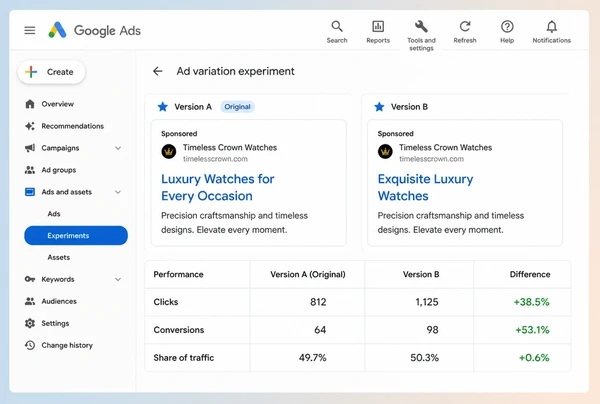Image resolution: width=600 pixels, height=404 pixels.
Task: Click the Recommendations sparkle icon
Action: (30, 126)
